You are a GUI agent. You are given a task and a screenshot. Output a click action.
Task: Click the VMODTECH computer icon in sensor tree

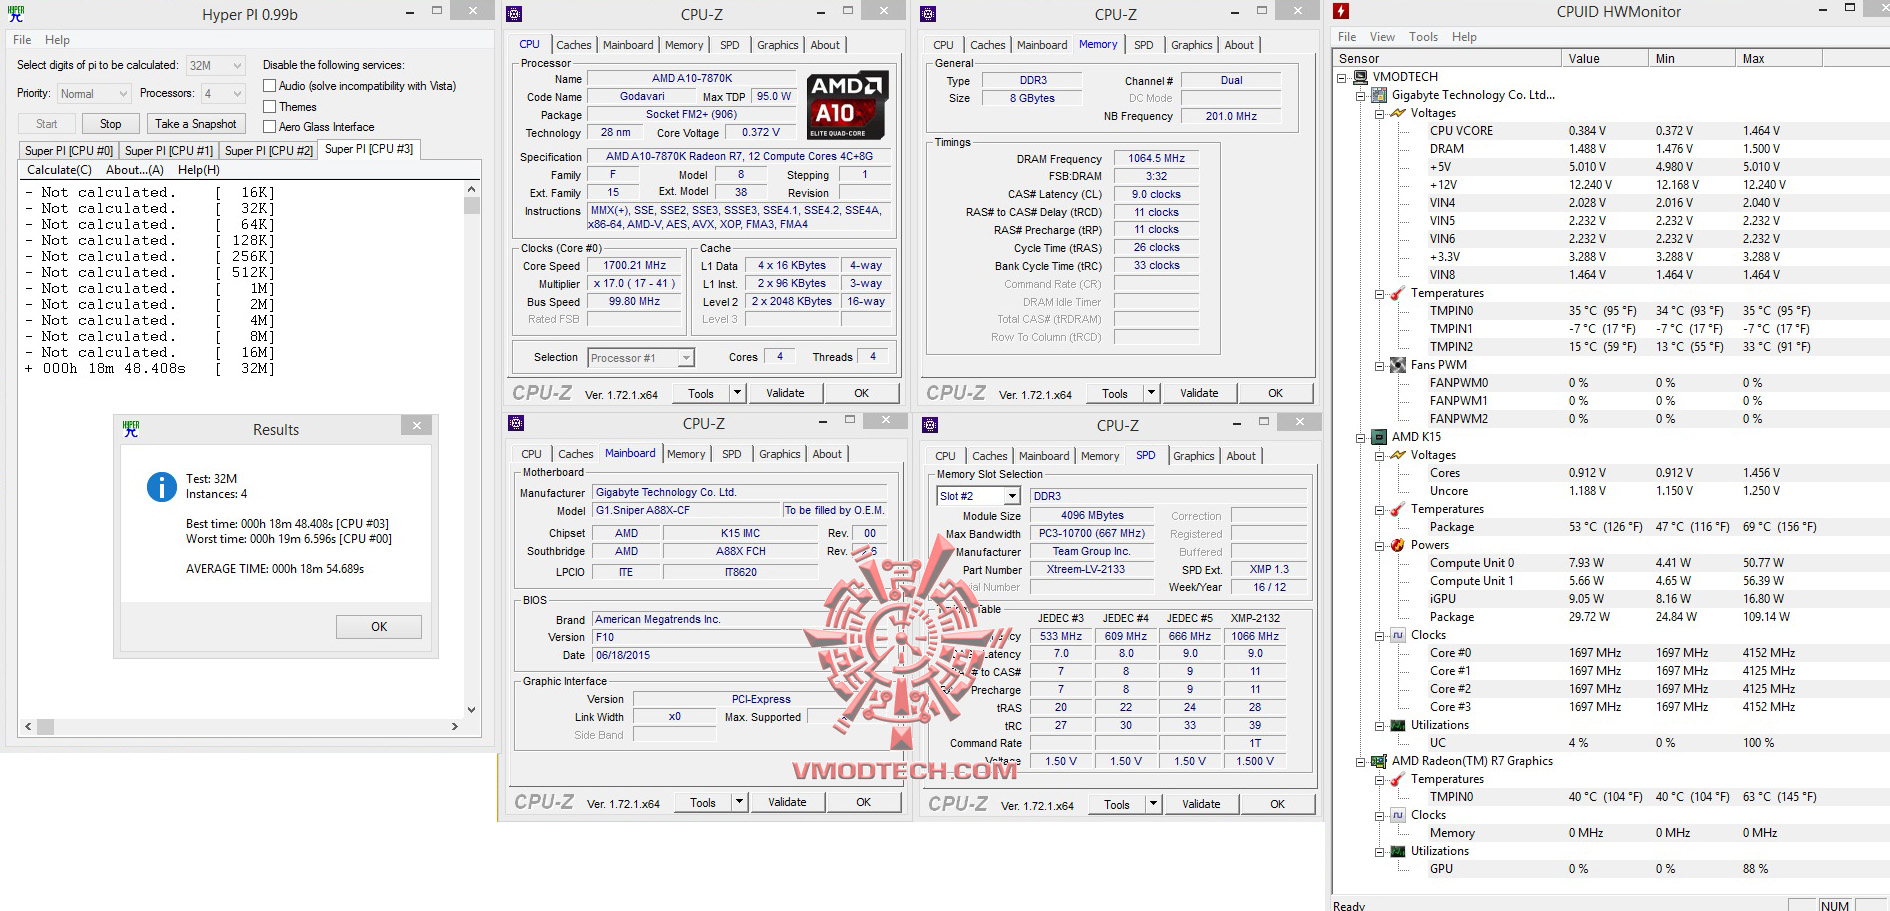click(1361, 77)
